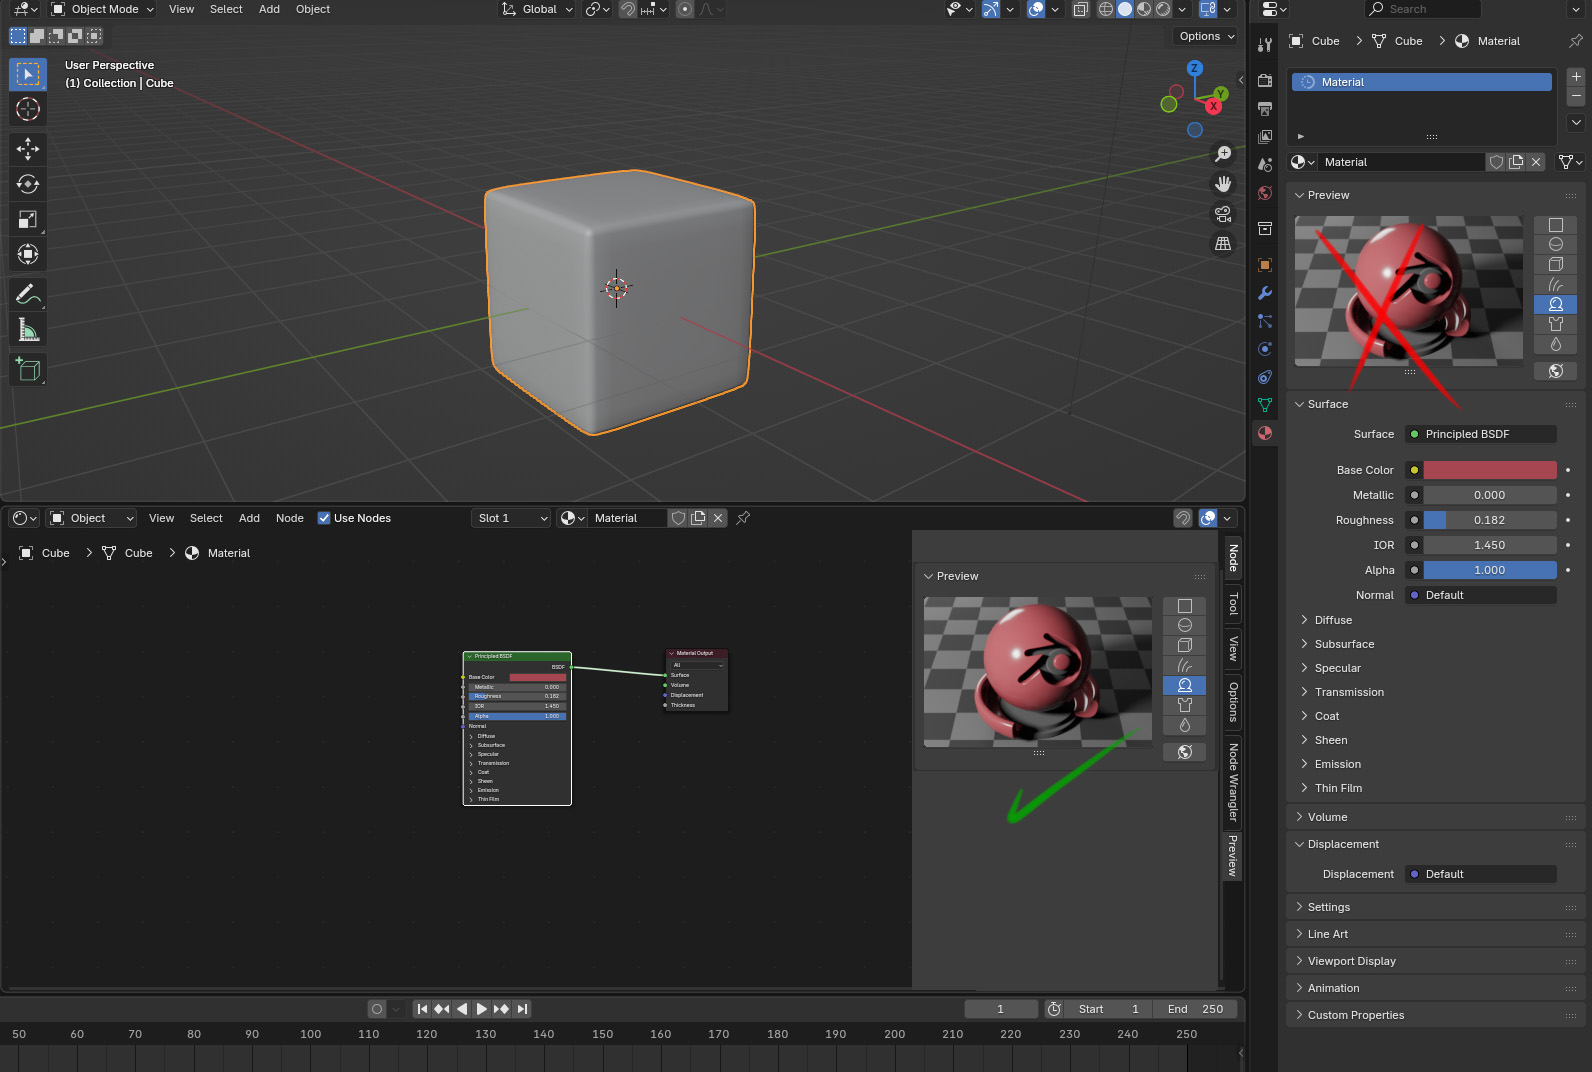Choose the Annotate tool
This screenshot has height=1072, width=1592.
(x=28, y=294)
